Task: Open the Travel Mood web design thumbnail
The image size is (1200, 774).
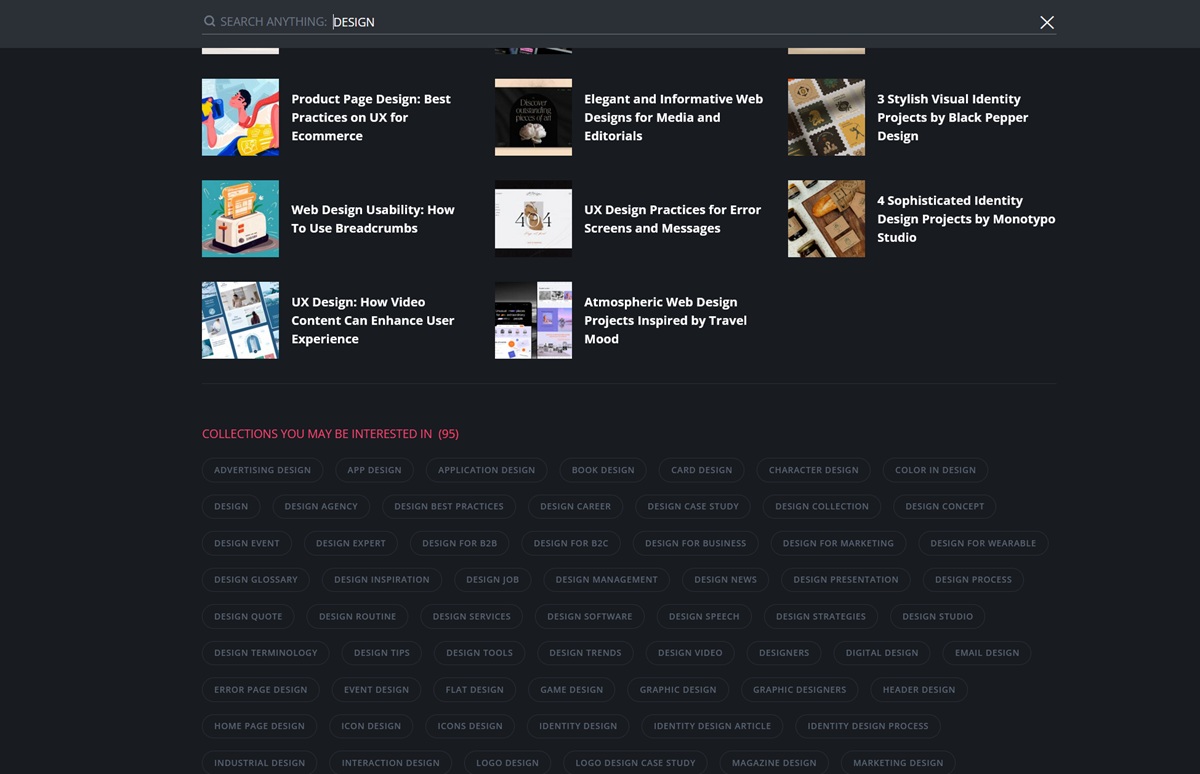Action: coord(533,320)
